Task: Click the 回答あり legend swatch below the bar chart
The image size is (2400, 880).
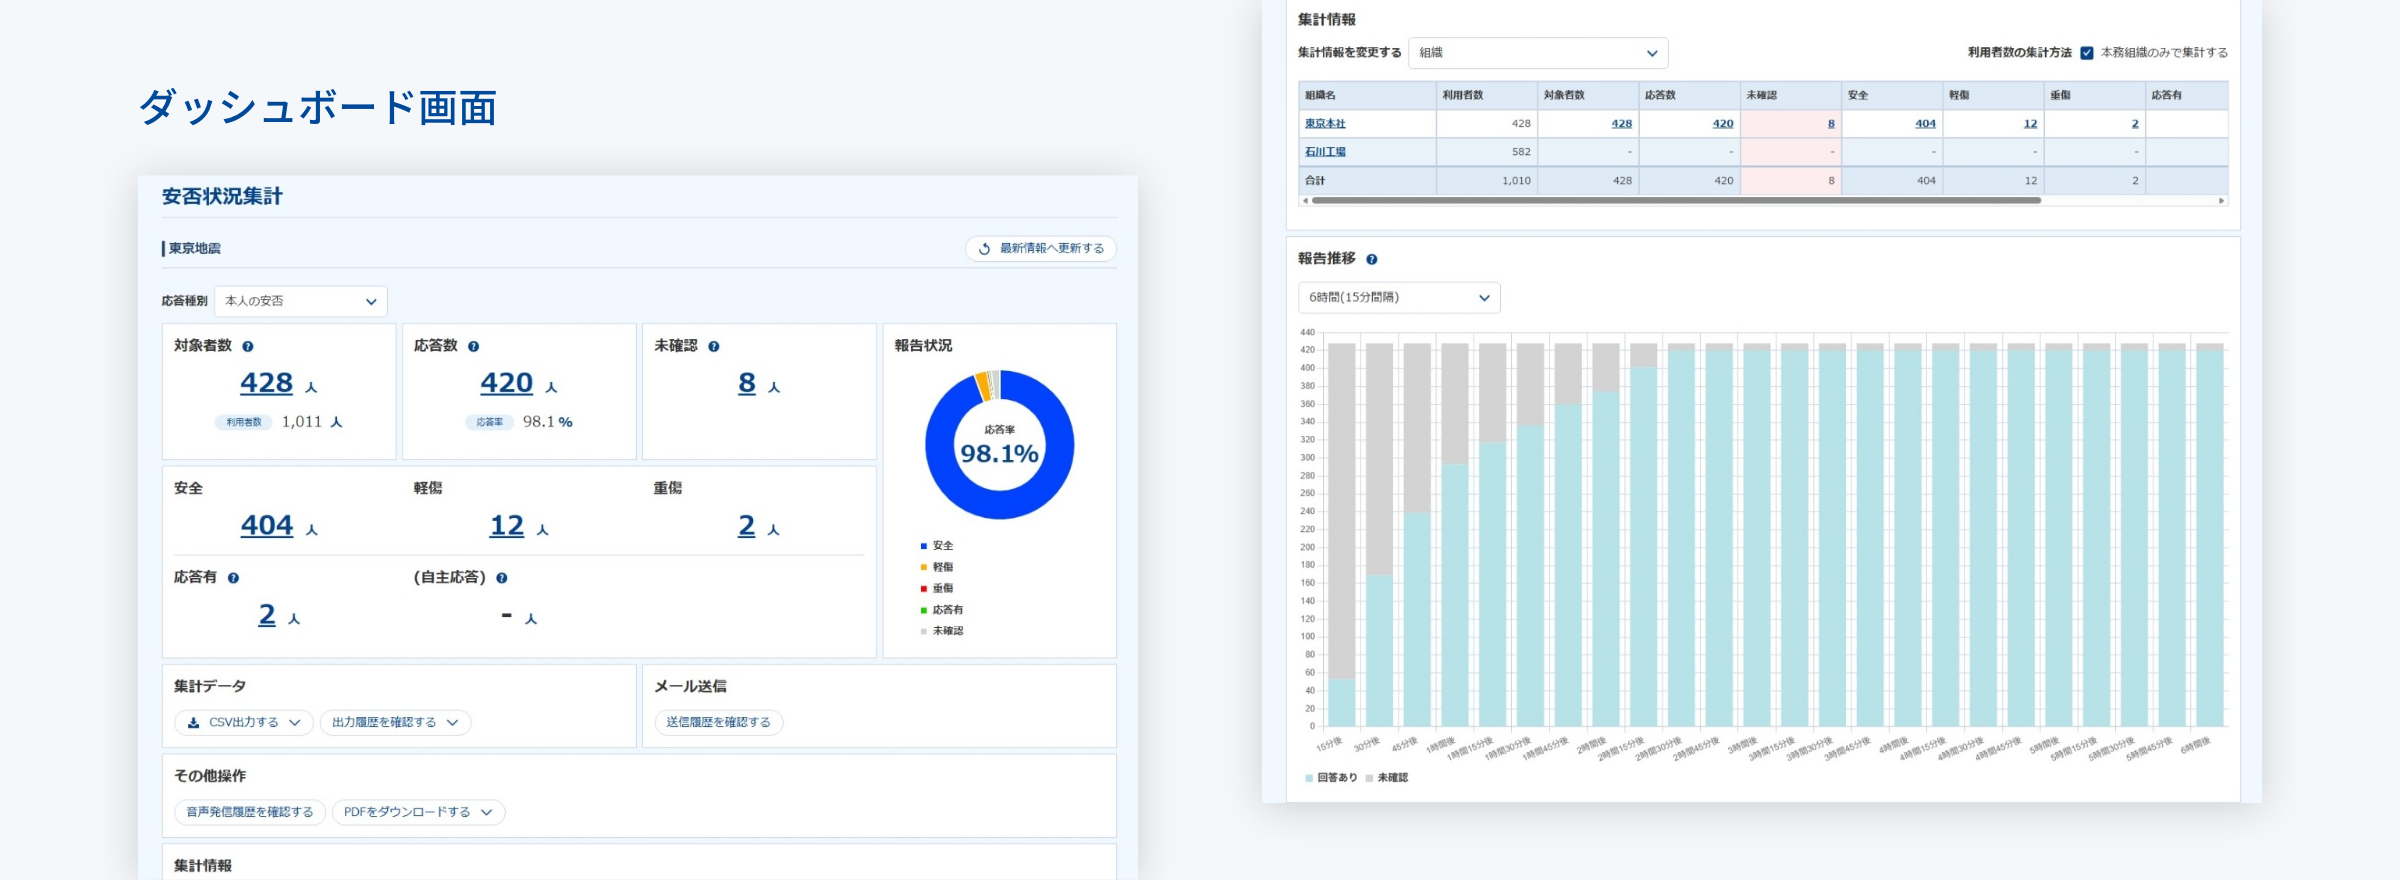Action: click(1309, 778)
